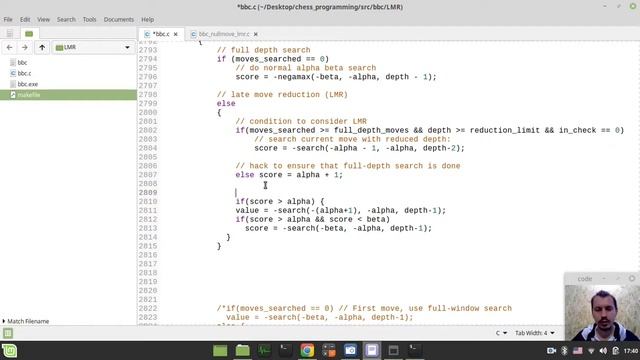Click the webcam video in code window
The image size is (640, 360).
point(602,313)
